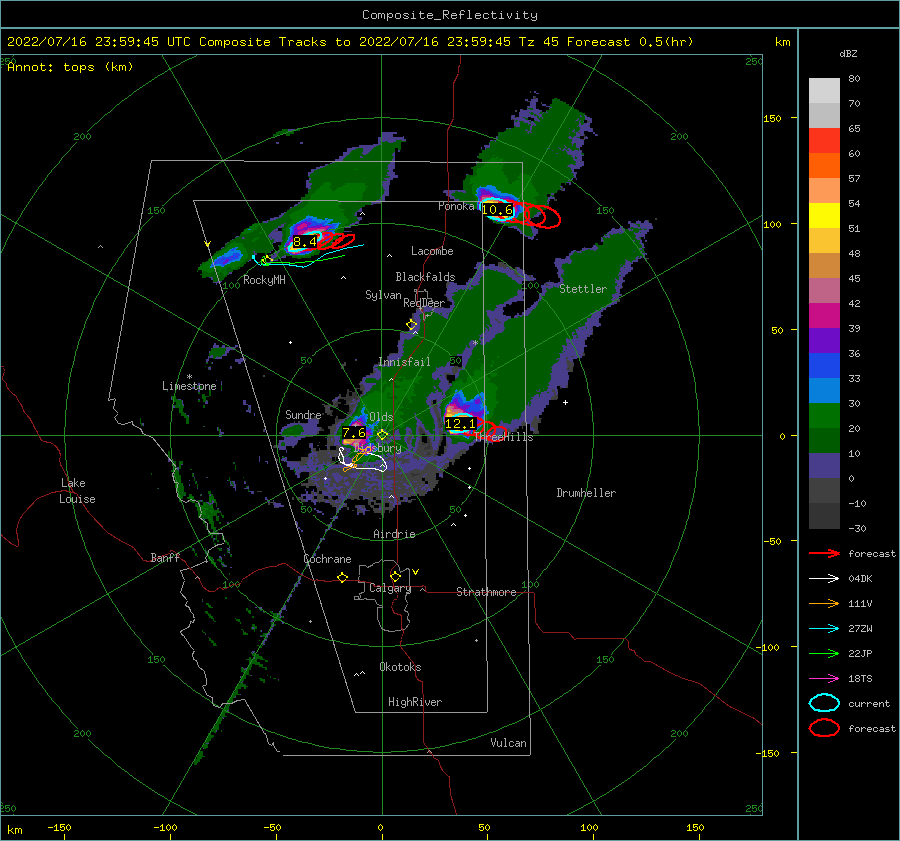Select the storm top label 7.6
The image size is (900, 841).
click(354, 433)
